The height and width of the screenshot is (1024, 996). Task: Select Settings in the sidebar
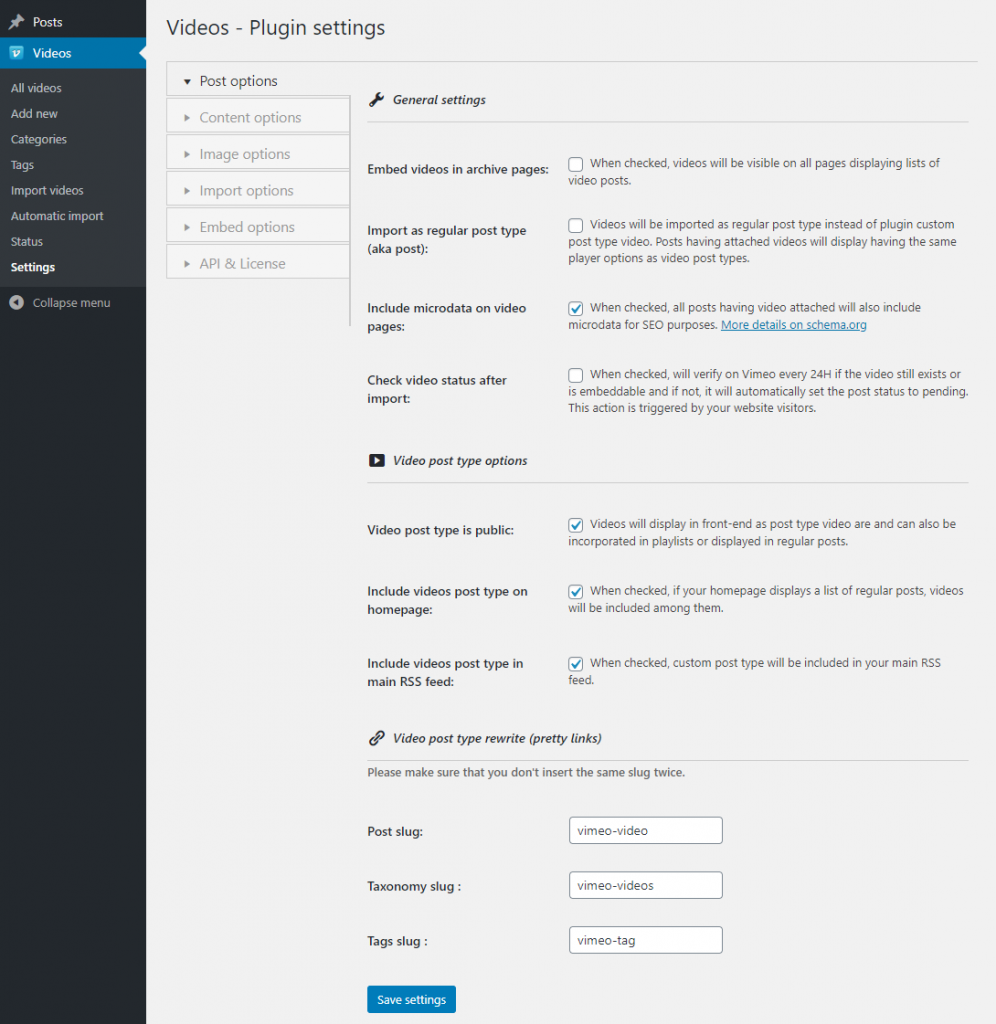coord(33,267)
